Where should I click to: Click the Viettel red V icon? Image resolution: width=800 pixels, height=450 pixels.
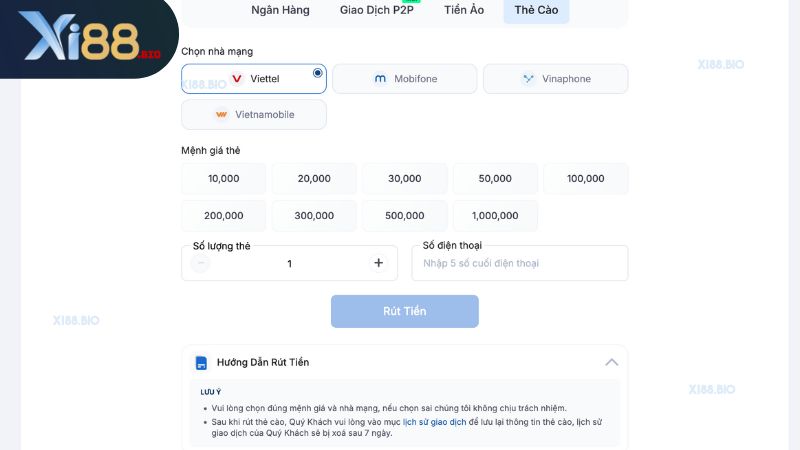coord(237,79)
